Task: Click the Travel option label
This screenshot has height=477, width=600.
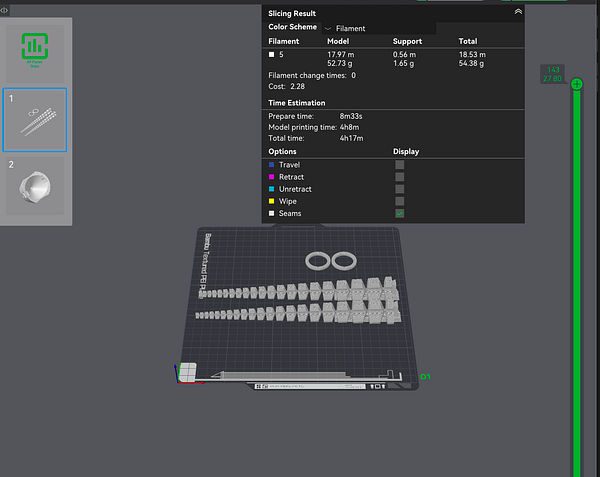Action: (289, 165)
